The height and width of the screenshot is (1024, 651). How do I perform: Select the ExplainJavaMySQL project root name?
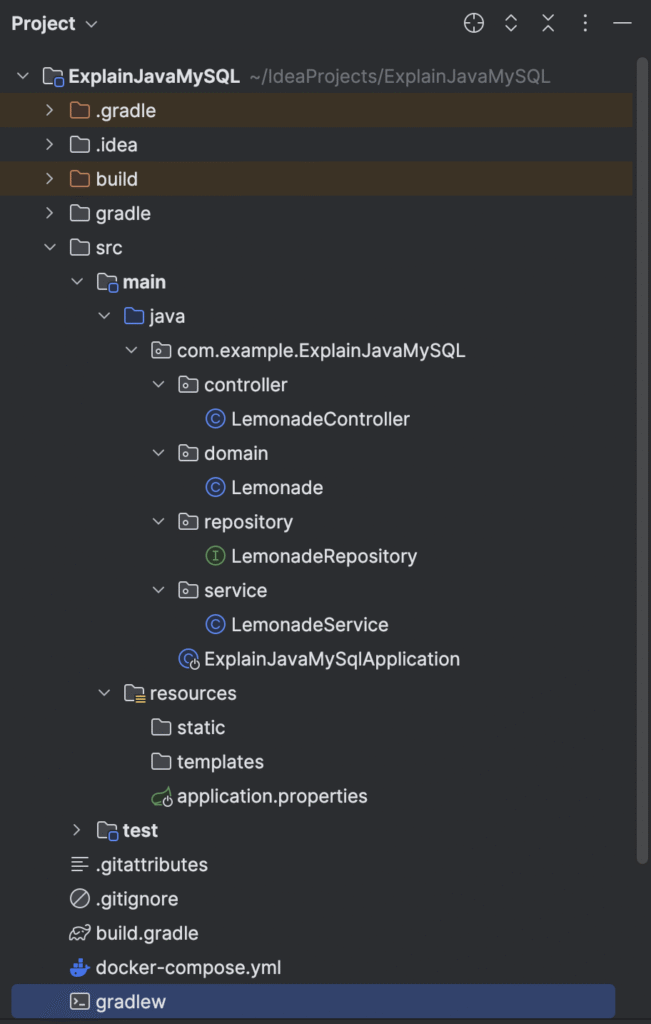click(154, 76)
